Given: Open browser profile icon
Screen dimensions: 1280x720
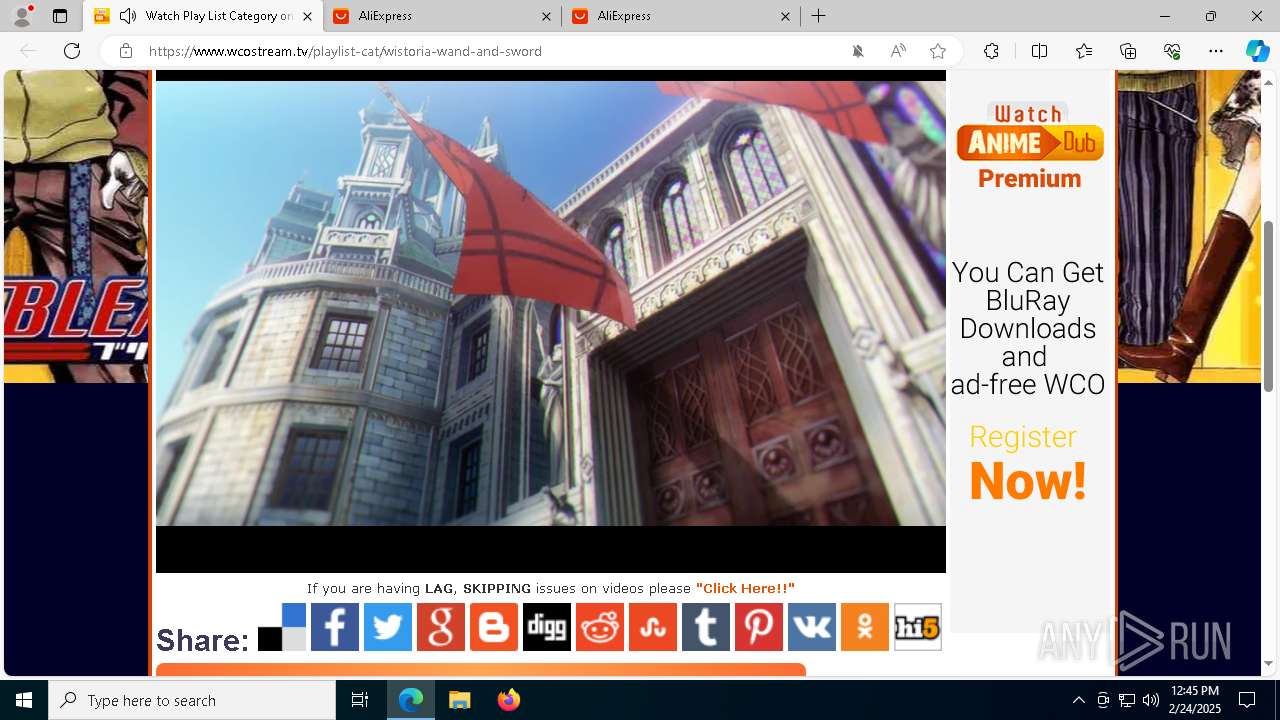Looking at the screenshot, I should pos(22,16).
